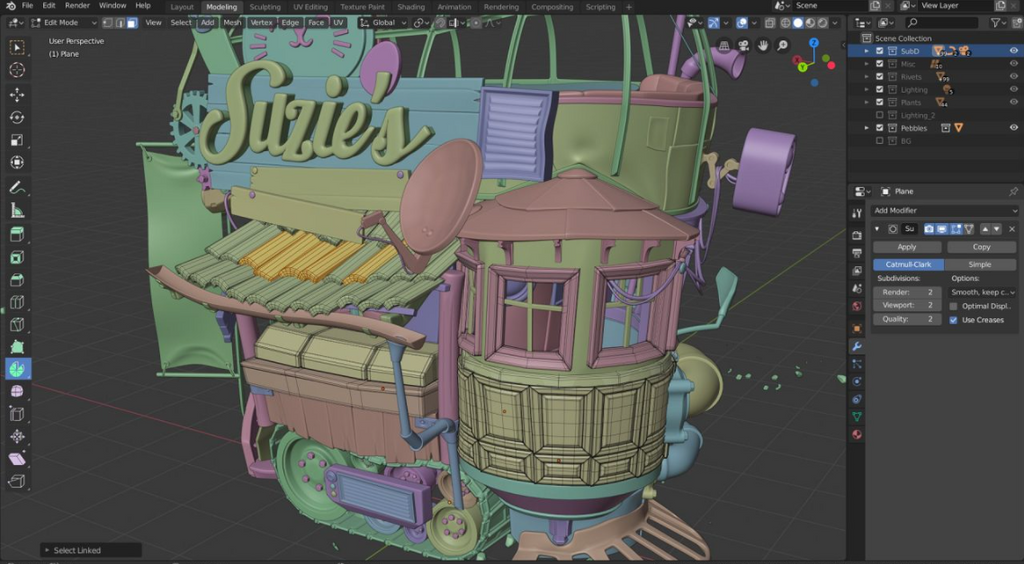The width and height of the screenshot is (1024, 564).
Task: Enable the BG collection checkbox
Action: 880,140
